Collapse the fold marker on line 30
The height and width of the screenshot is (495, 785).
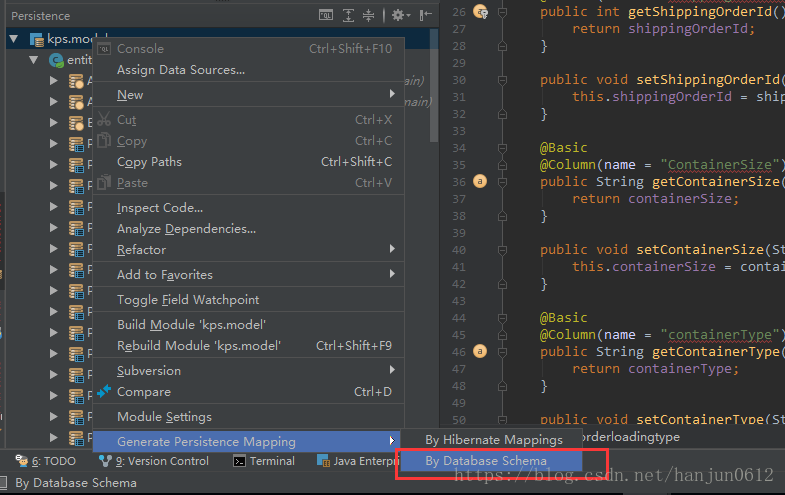click(503, 80)
